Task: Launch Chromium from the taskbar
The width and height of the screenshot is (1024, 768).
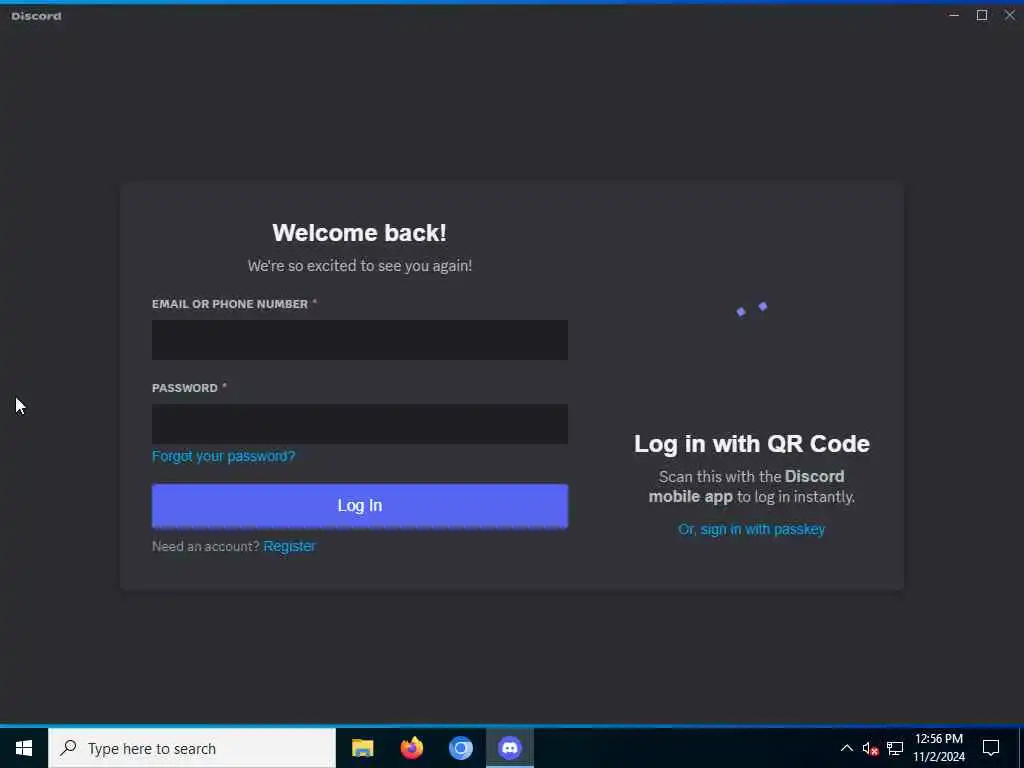Action: pos(460,748)
